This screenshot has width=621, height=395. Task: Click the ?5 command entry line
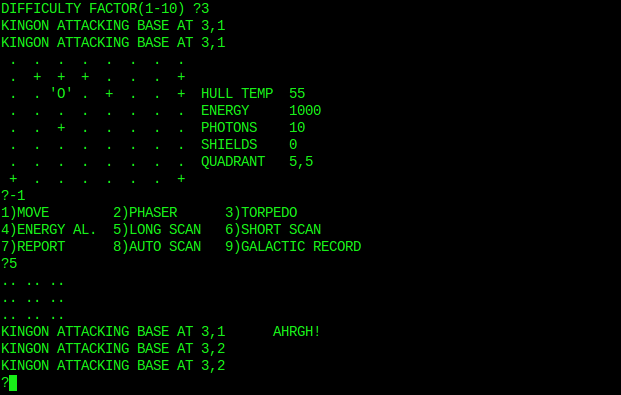9,264
